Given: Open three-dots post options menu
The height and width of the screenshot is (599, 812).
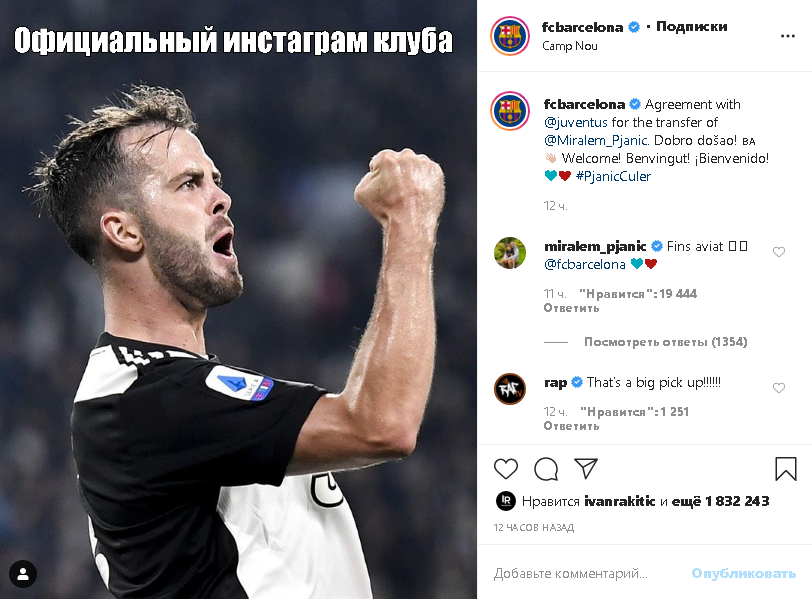Looking at the screenshot, I should click(788, 36).
